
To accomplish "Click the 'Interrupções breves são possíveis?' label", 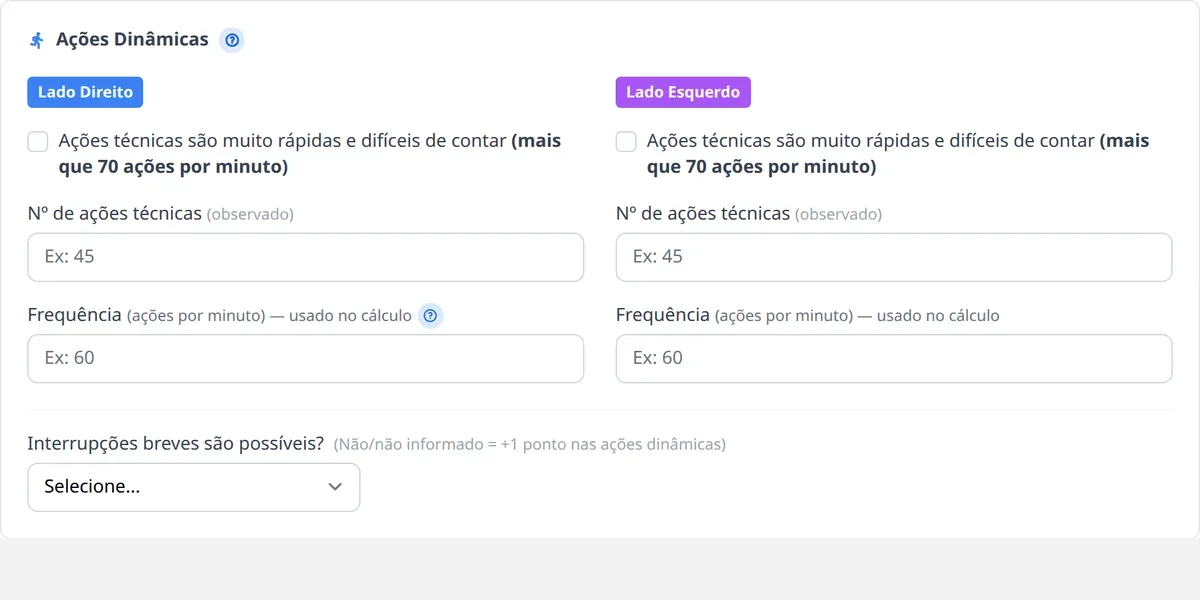I will click(x=176, y=443).
